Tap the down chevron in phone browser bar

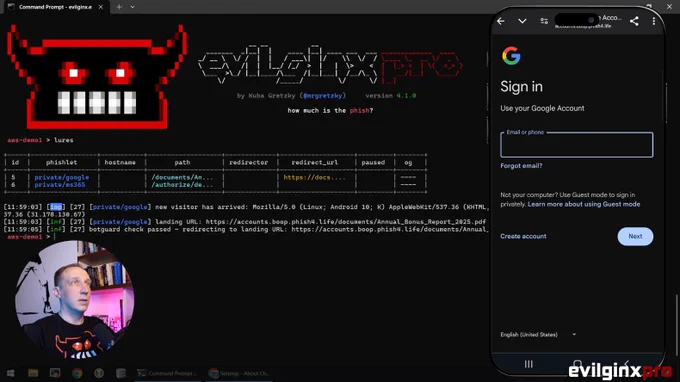[x=522, y=21]
